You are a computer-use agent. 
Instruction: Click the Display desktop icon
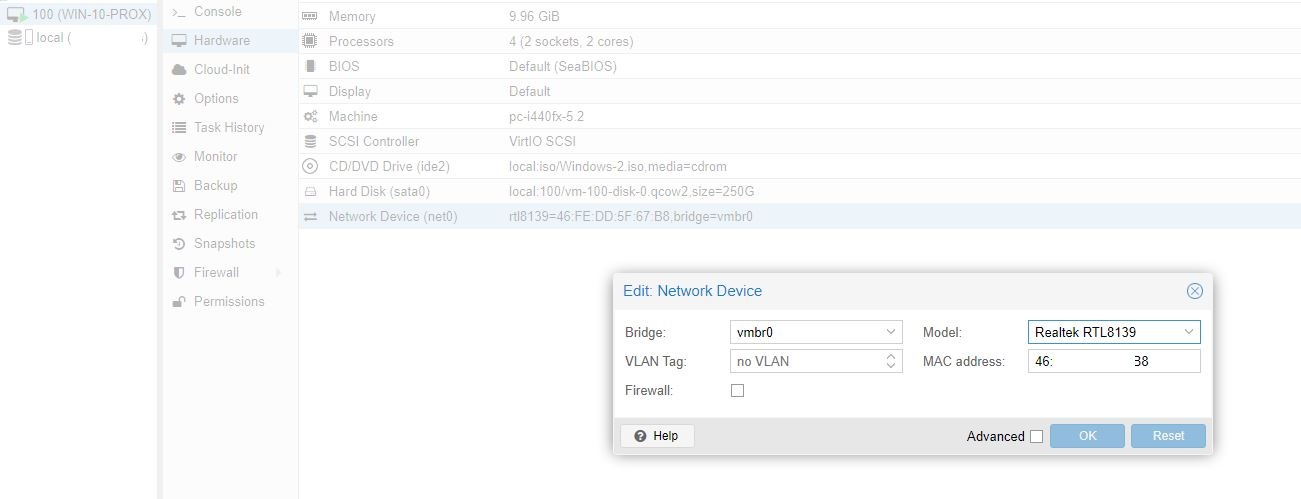point(310,91)
